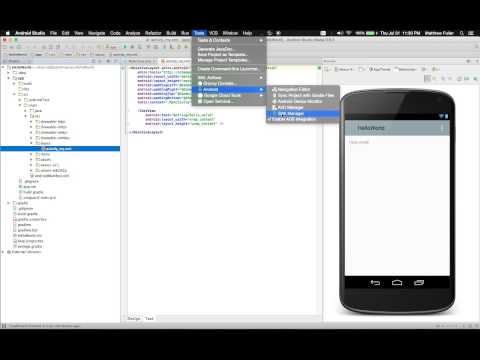The height and width of the screenshot is (360, 480).
Task: Choose Create Command-line Launcher item
Action: (229, 69)
